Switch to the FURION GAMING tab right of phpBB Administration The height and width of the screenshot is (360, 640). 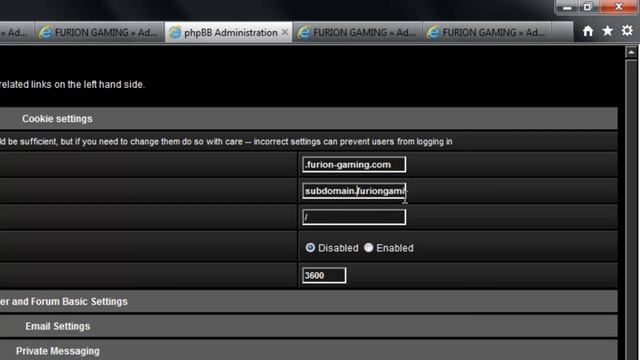358,32
